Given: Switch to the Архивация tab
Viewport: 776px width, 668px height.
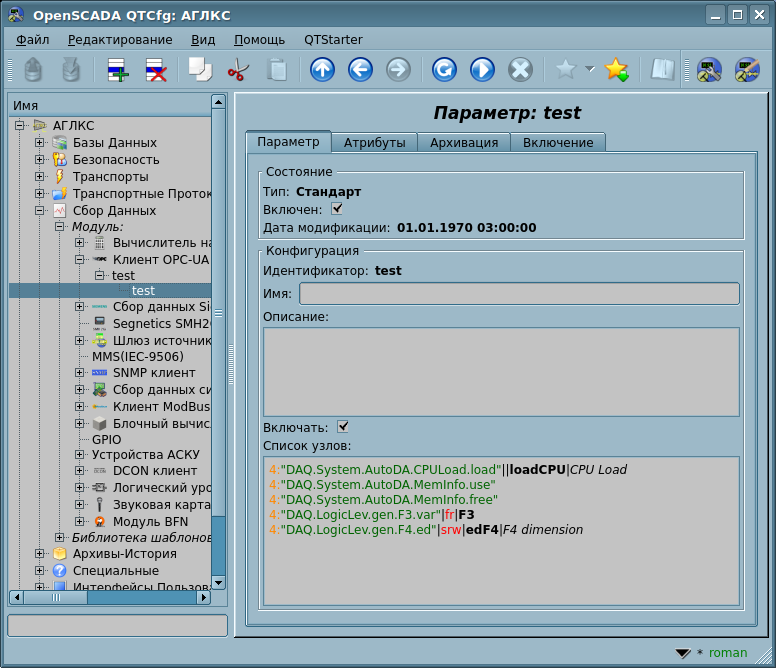Looking at the screenshot, I should 464,143.
